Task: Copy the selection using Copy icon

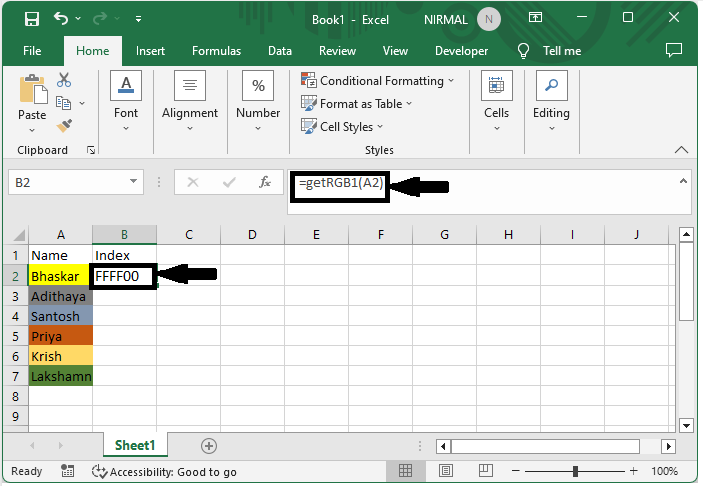Action: point(63,103)
